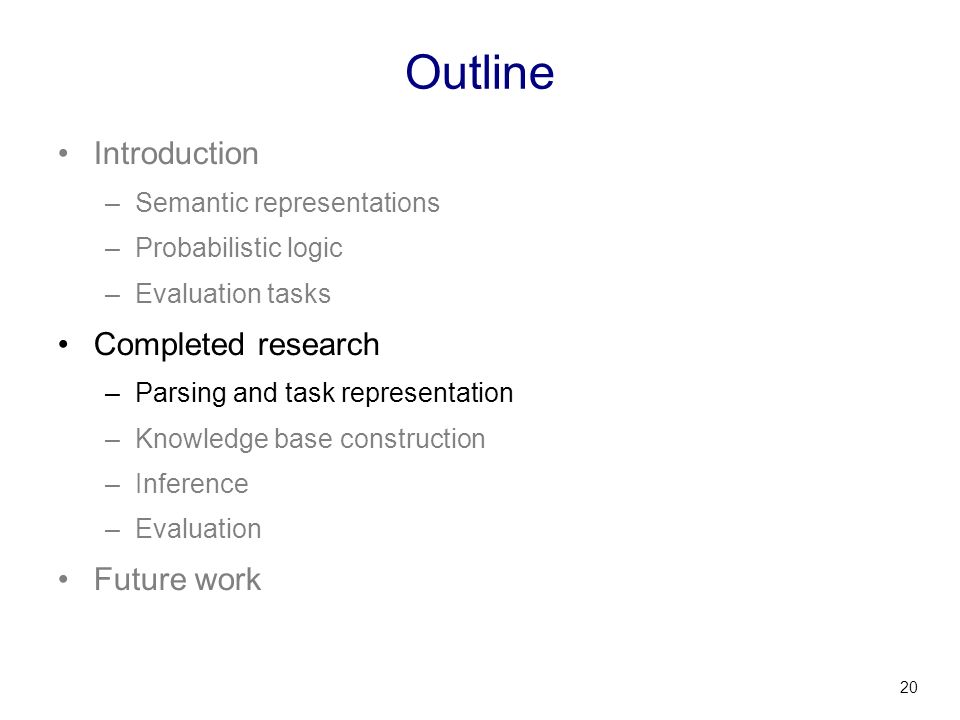Viewport: 960px width, 720px height.
Task: Click the slide number 20
Action: point(909,688)
